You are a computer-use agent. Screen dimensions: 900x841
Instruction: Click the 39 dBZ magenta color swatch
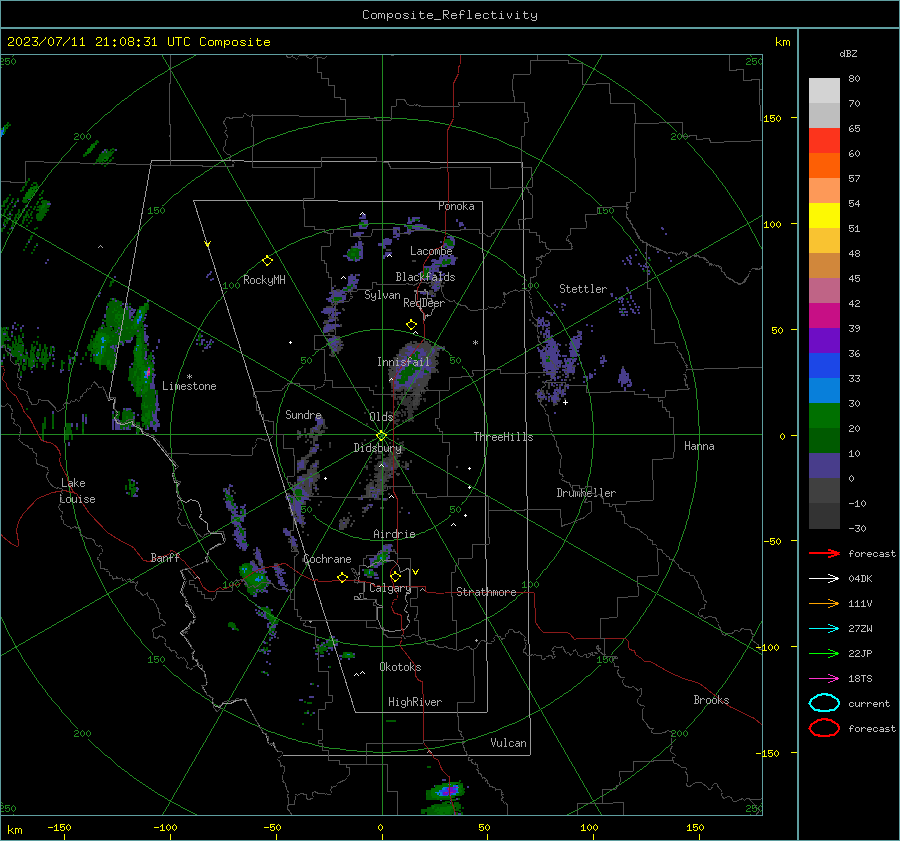pyautogui.click(x=824, y=315)
